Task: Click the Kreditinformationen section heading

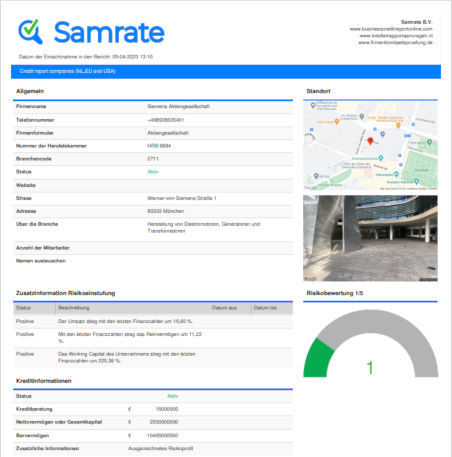Action: coord(44,381)
